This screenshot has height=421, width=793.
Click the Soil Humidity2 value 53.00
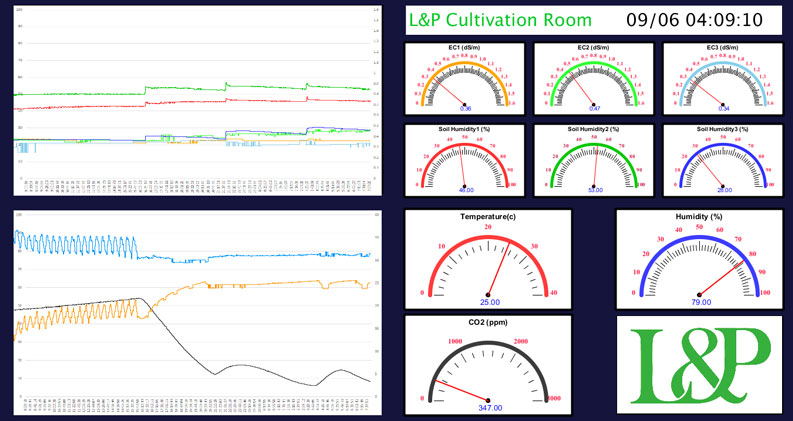click(595, 190)
